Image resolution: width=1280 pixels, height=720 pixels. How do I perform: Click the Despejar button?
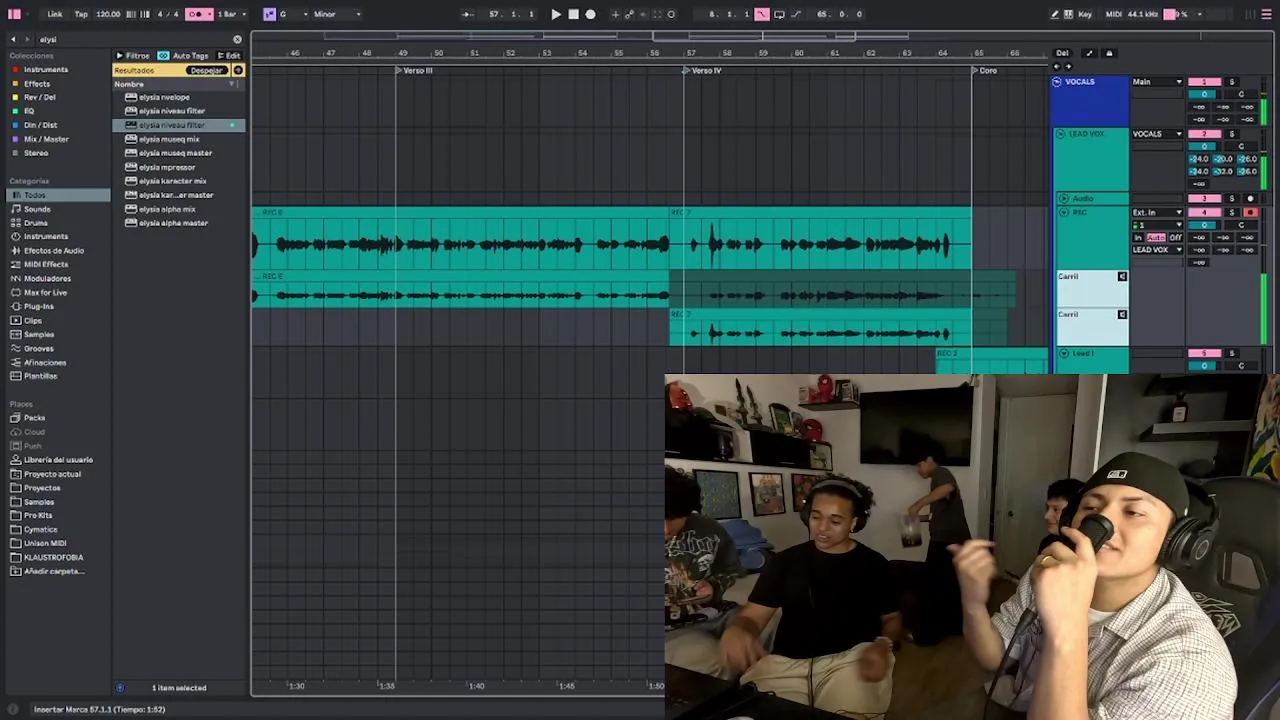pos(207,70)
